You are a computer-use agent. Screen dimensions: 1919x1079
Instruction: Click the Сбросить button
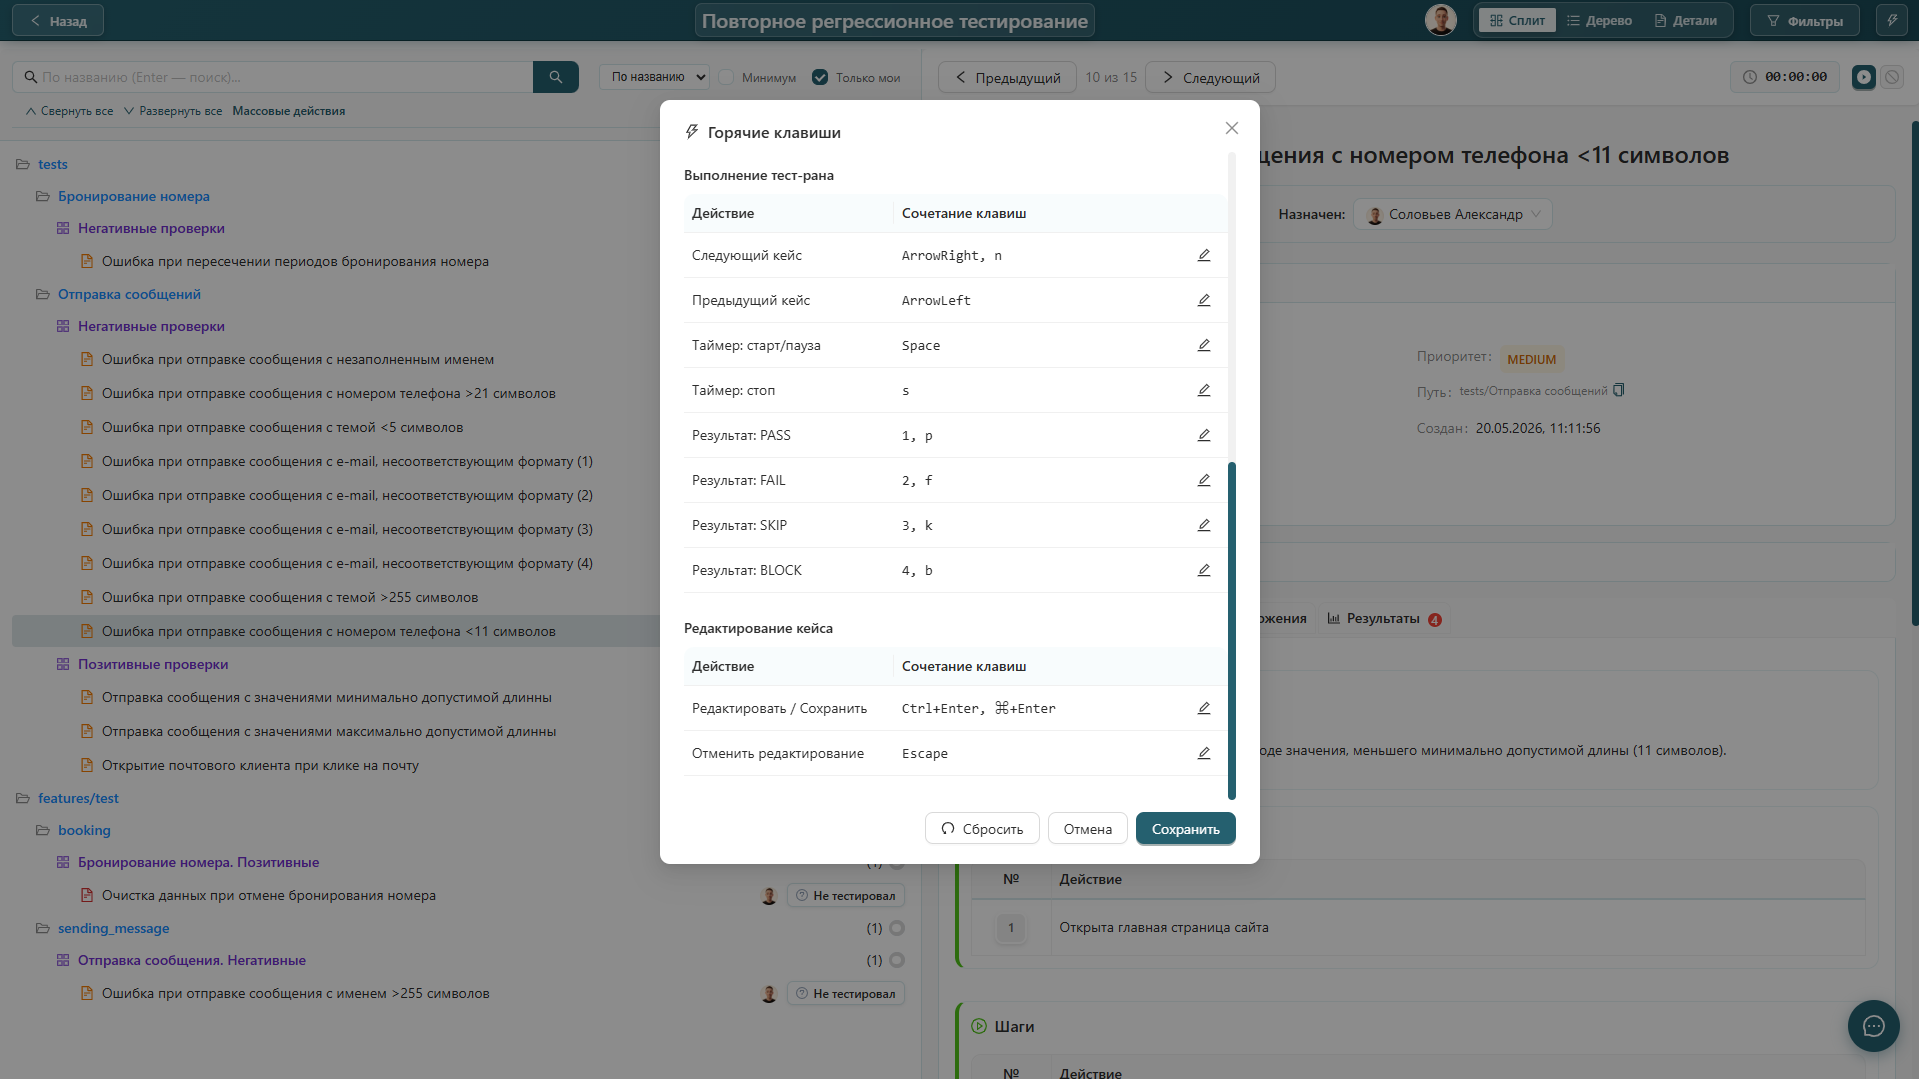coord(982,829)
